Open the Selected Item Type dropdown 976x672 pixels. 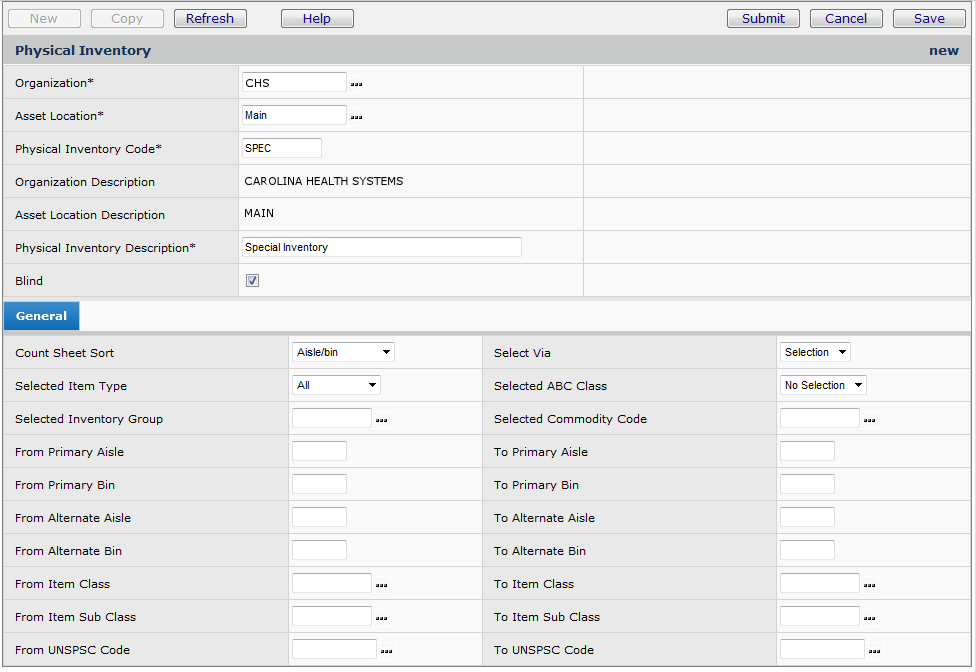pyautogui.click(x=336, y=385)
